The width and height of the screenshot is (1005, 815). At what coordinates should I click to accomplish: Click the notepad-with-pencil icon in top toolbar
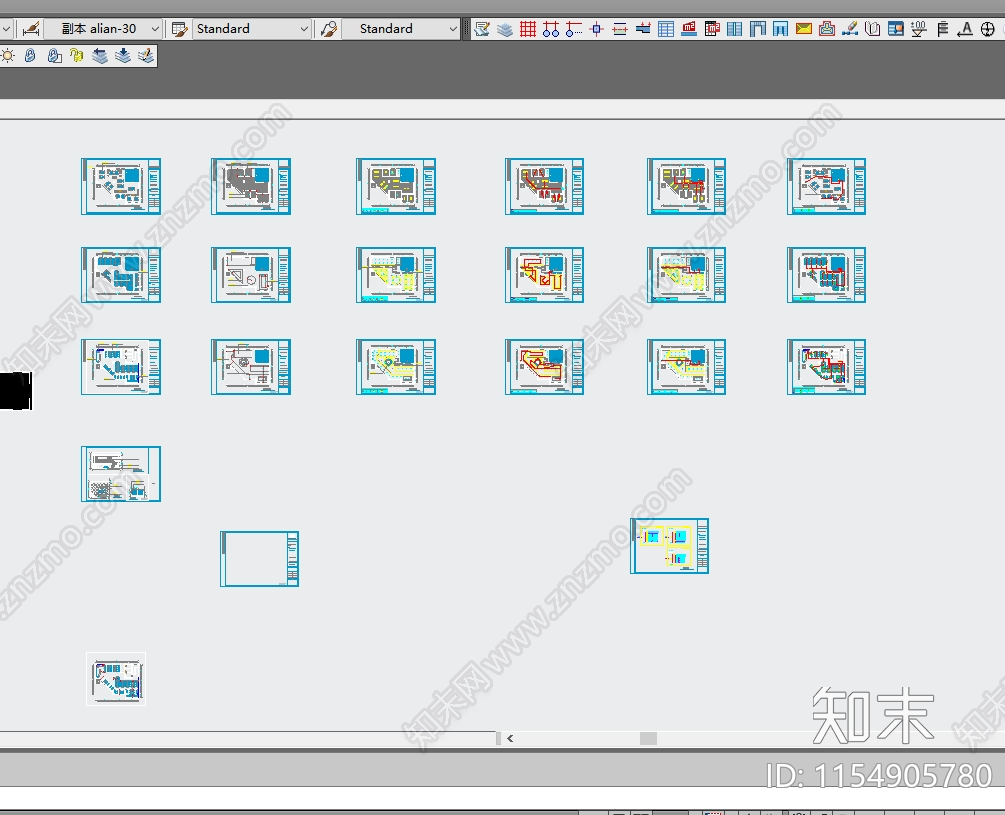482,29
